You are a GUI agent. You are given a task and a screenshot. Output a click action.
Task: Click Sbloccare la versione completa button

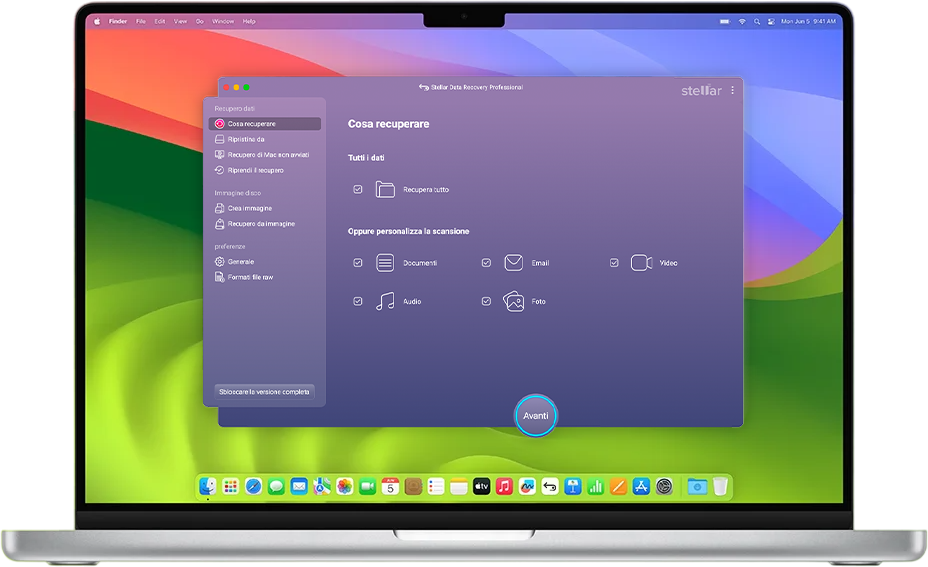point(264,392)
